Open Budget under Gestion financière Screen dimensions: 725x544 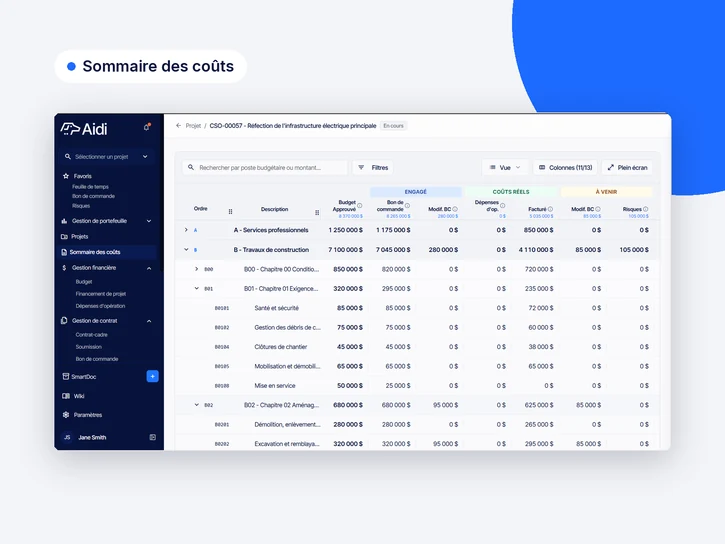pyautogui.click(x=84, y=281)
